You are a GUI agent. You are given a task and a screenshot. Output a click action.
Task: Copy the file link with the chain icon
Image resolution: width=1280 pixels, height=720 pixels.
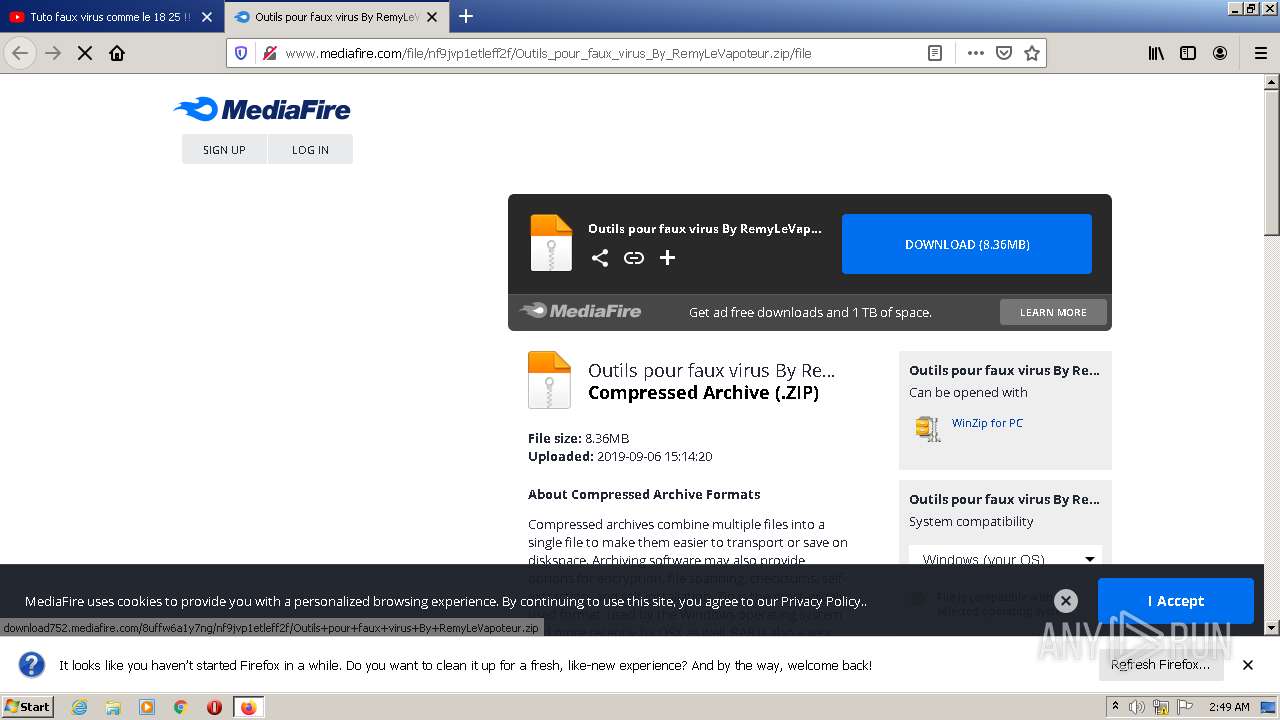[x=634, y=258]
